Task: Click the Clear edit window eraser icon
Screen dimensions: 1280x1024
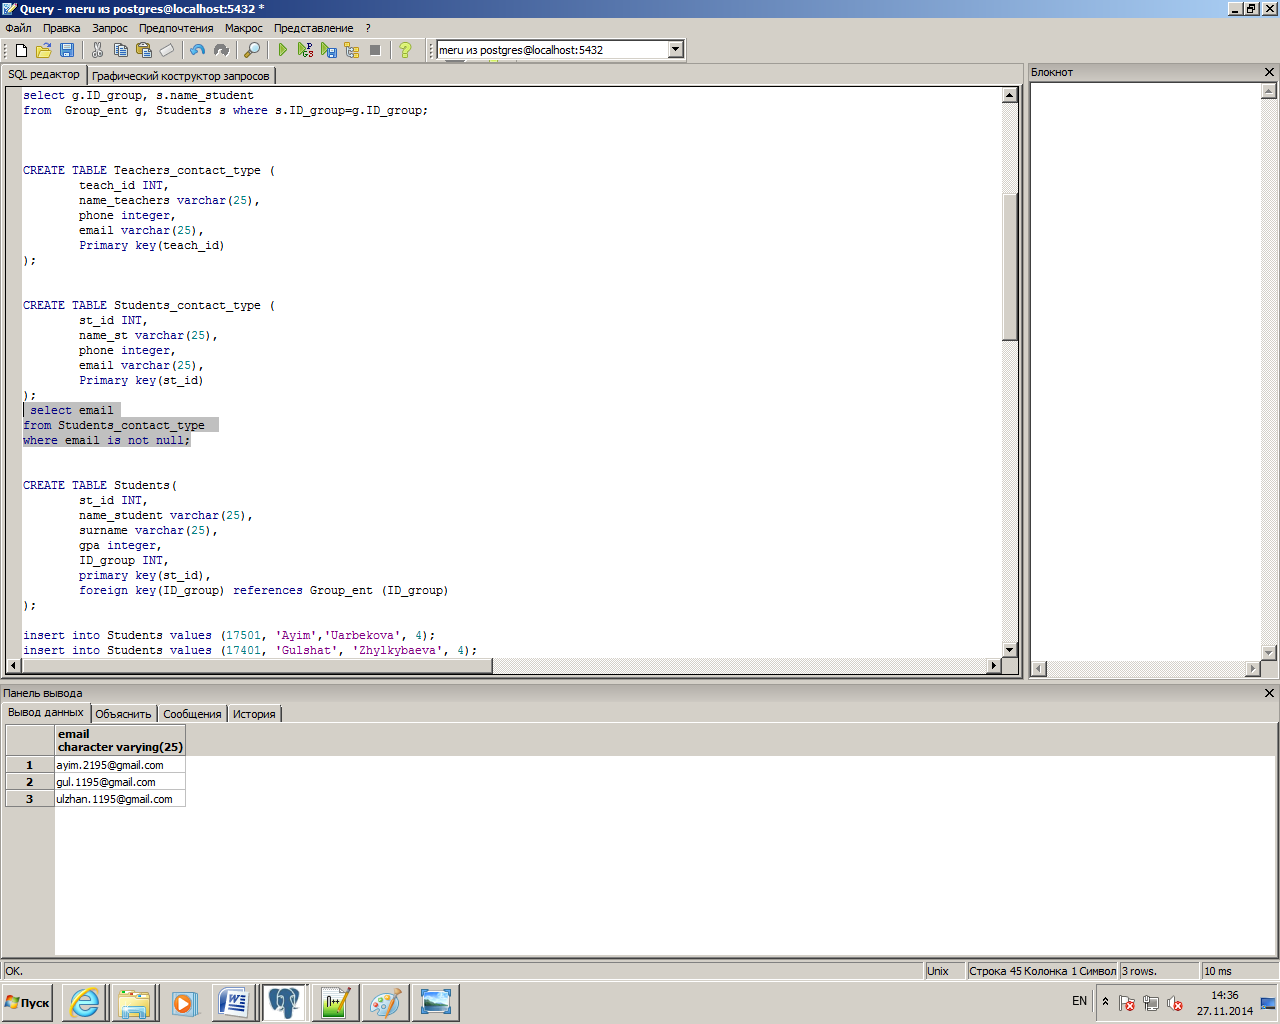Action: [x=167, y=50]
